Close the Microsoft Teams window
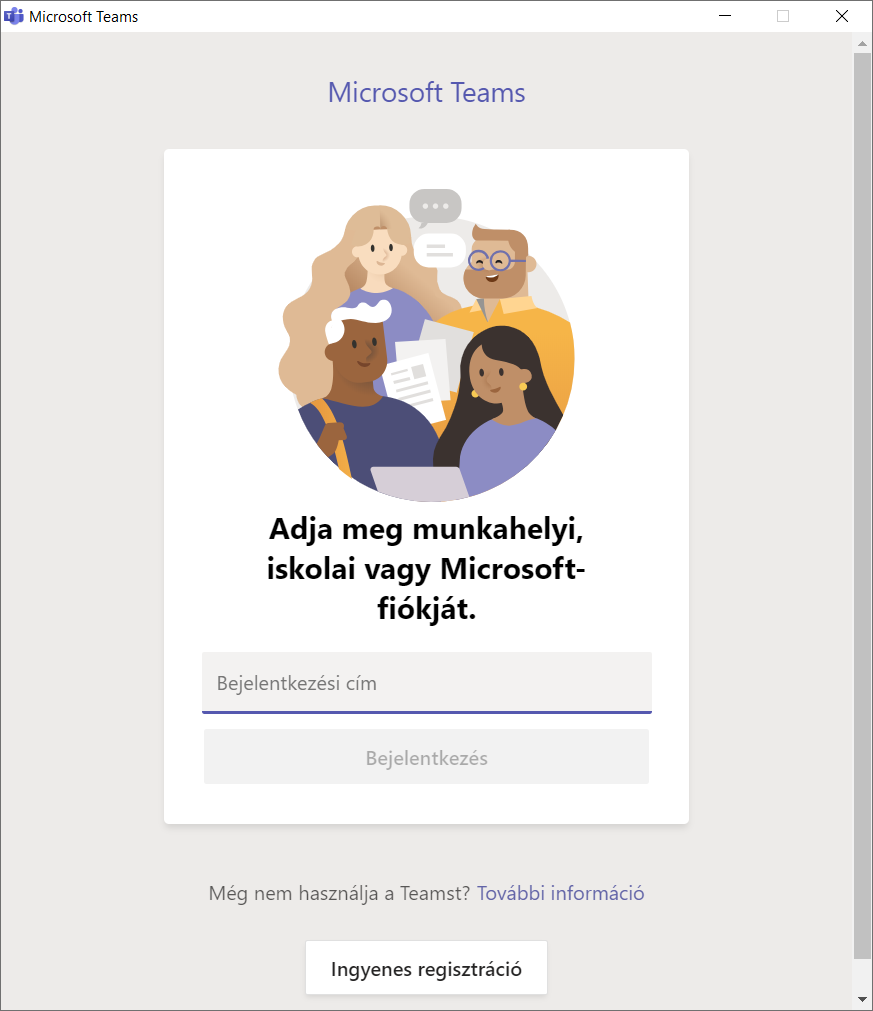Image resolution: width=873 pixels, height=1011 pixels. point(841,16)
